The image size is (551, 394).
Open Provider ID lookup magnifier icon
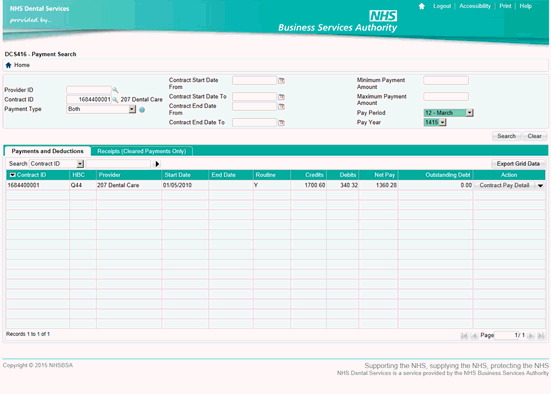(x=115, y=90)
